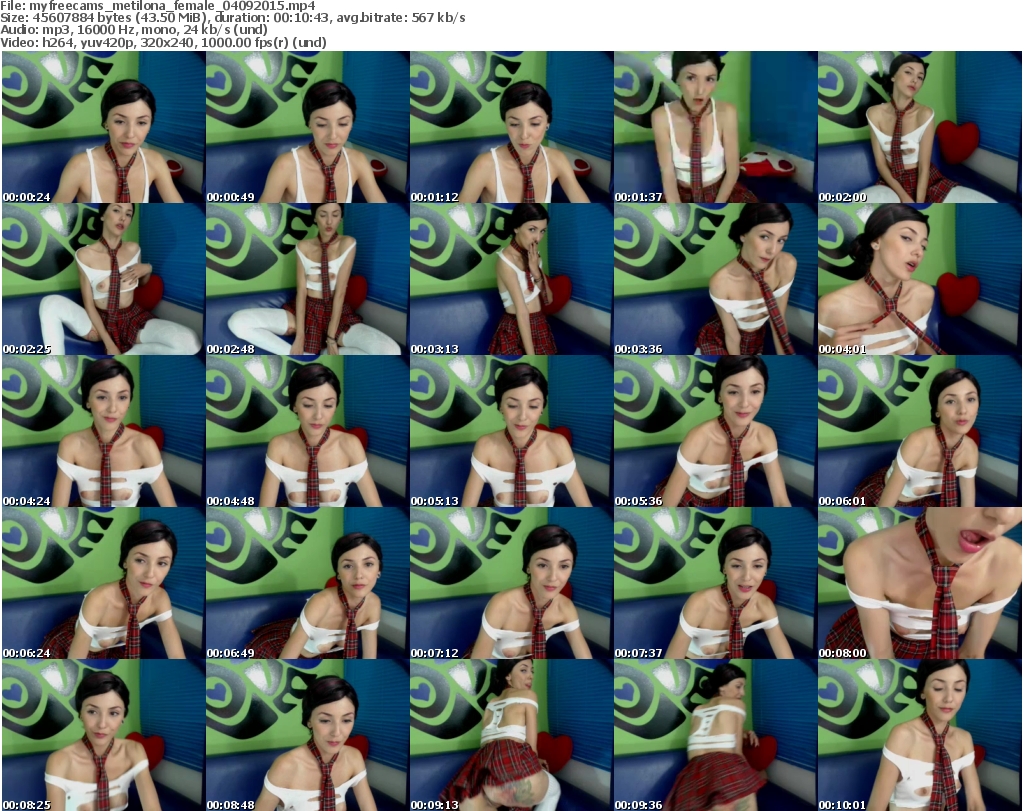
Task: Select the thumbnail stamped 00:04:01
Action: coord(920,279)
